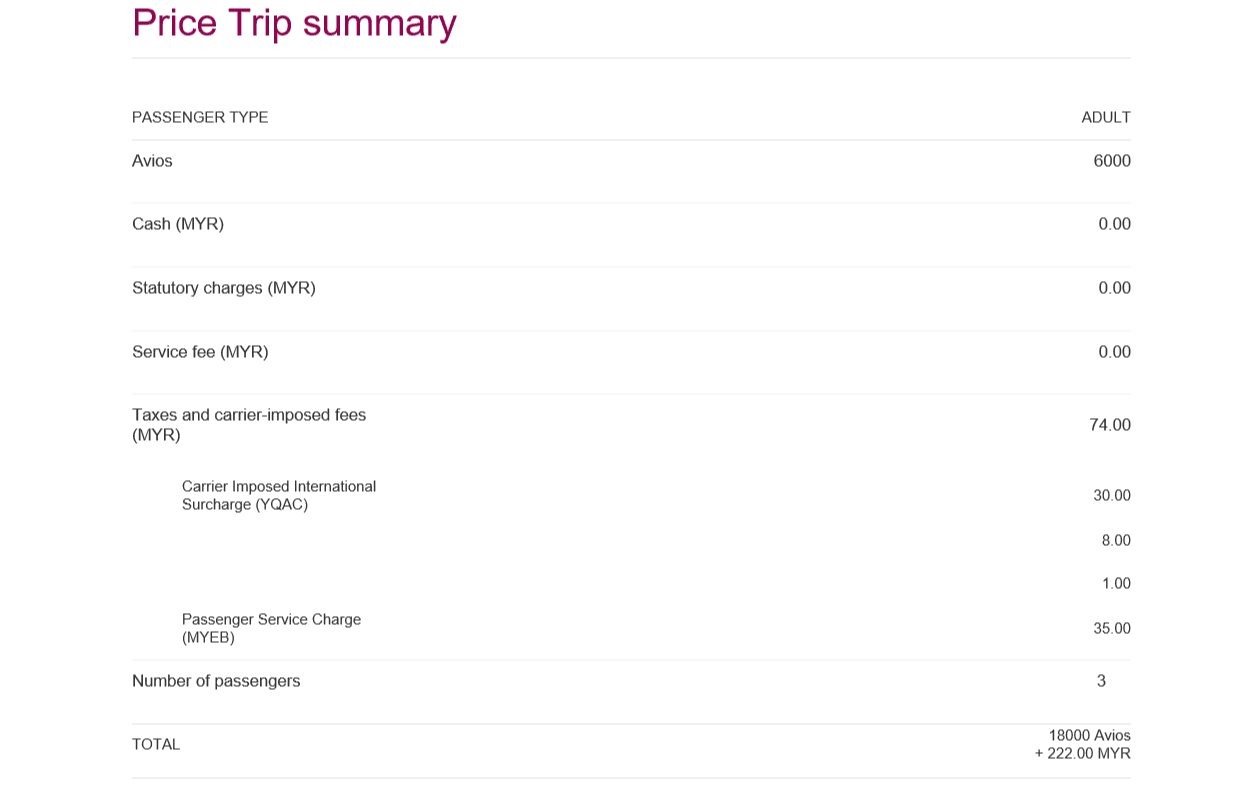Click the Cash (MYR) row label
Viewport: 1244px width, 796px height.
click(x=178, y=224)
